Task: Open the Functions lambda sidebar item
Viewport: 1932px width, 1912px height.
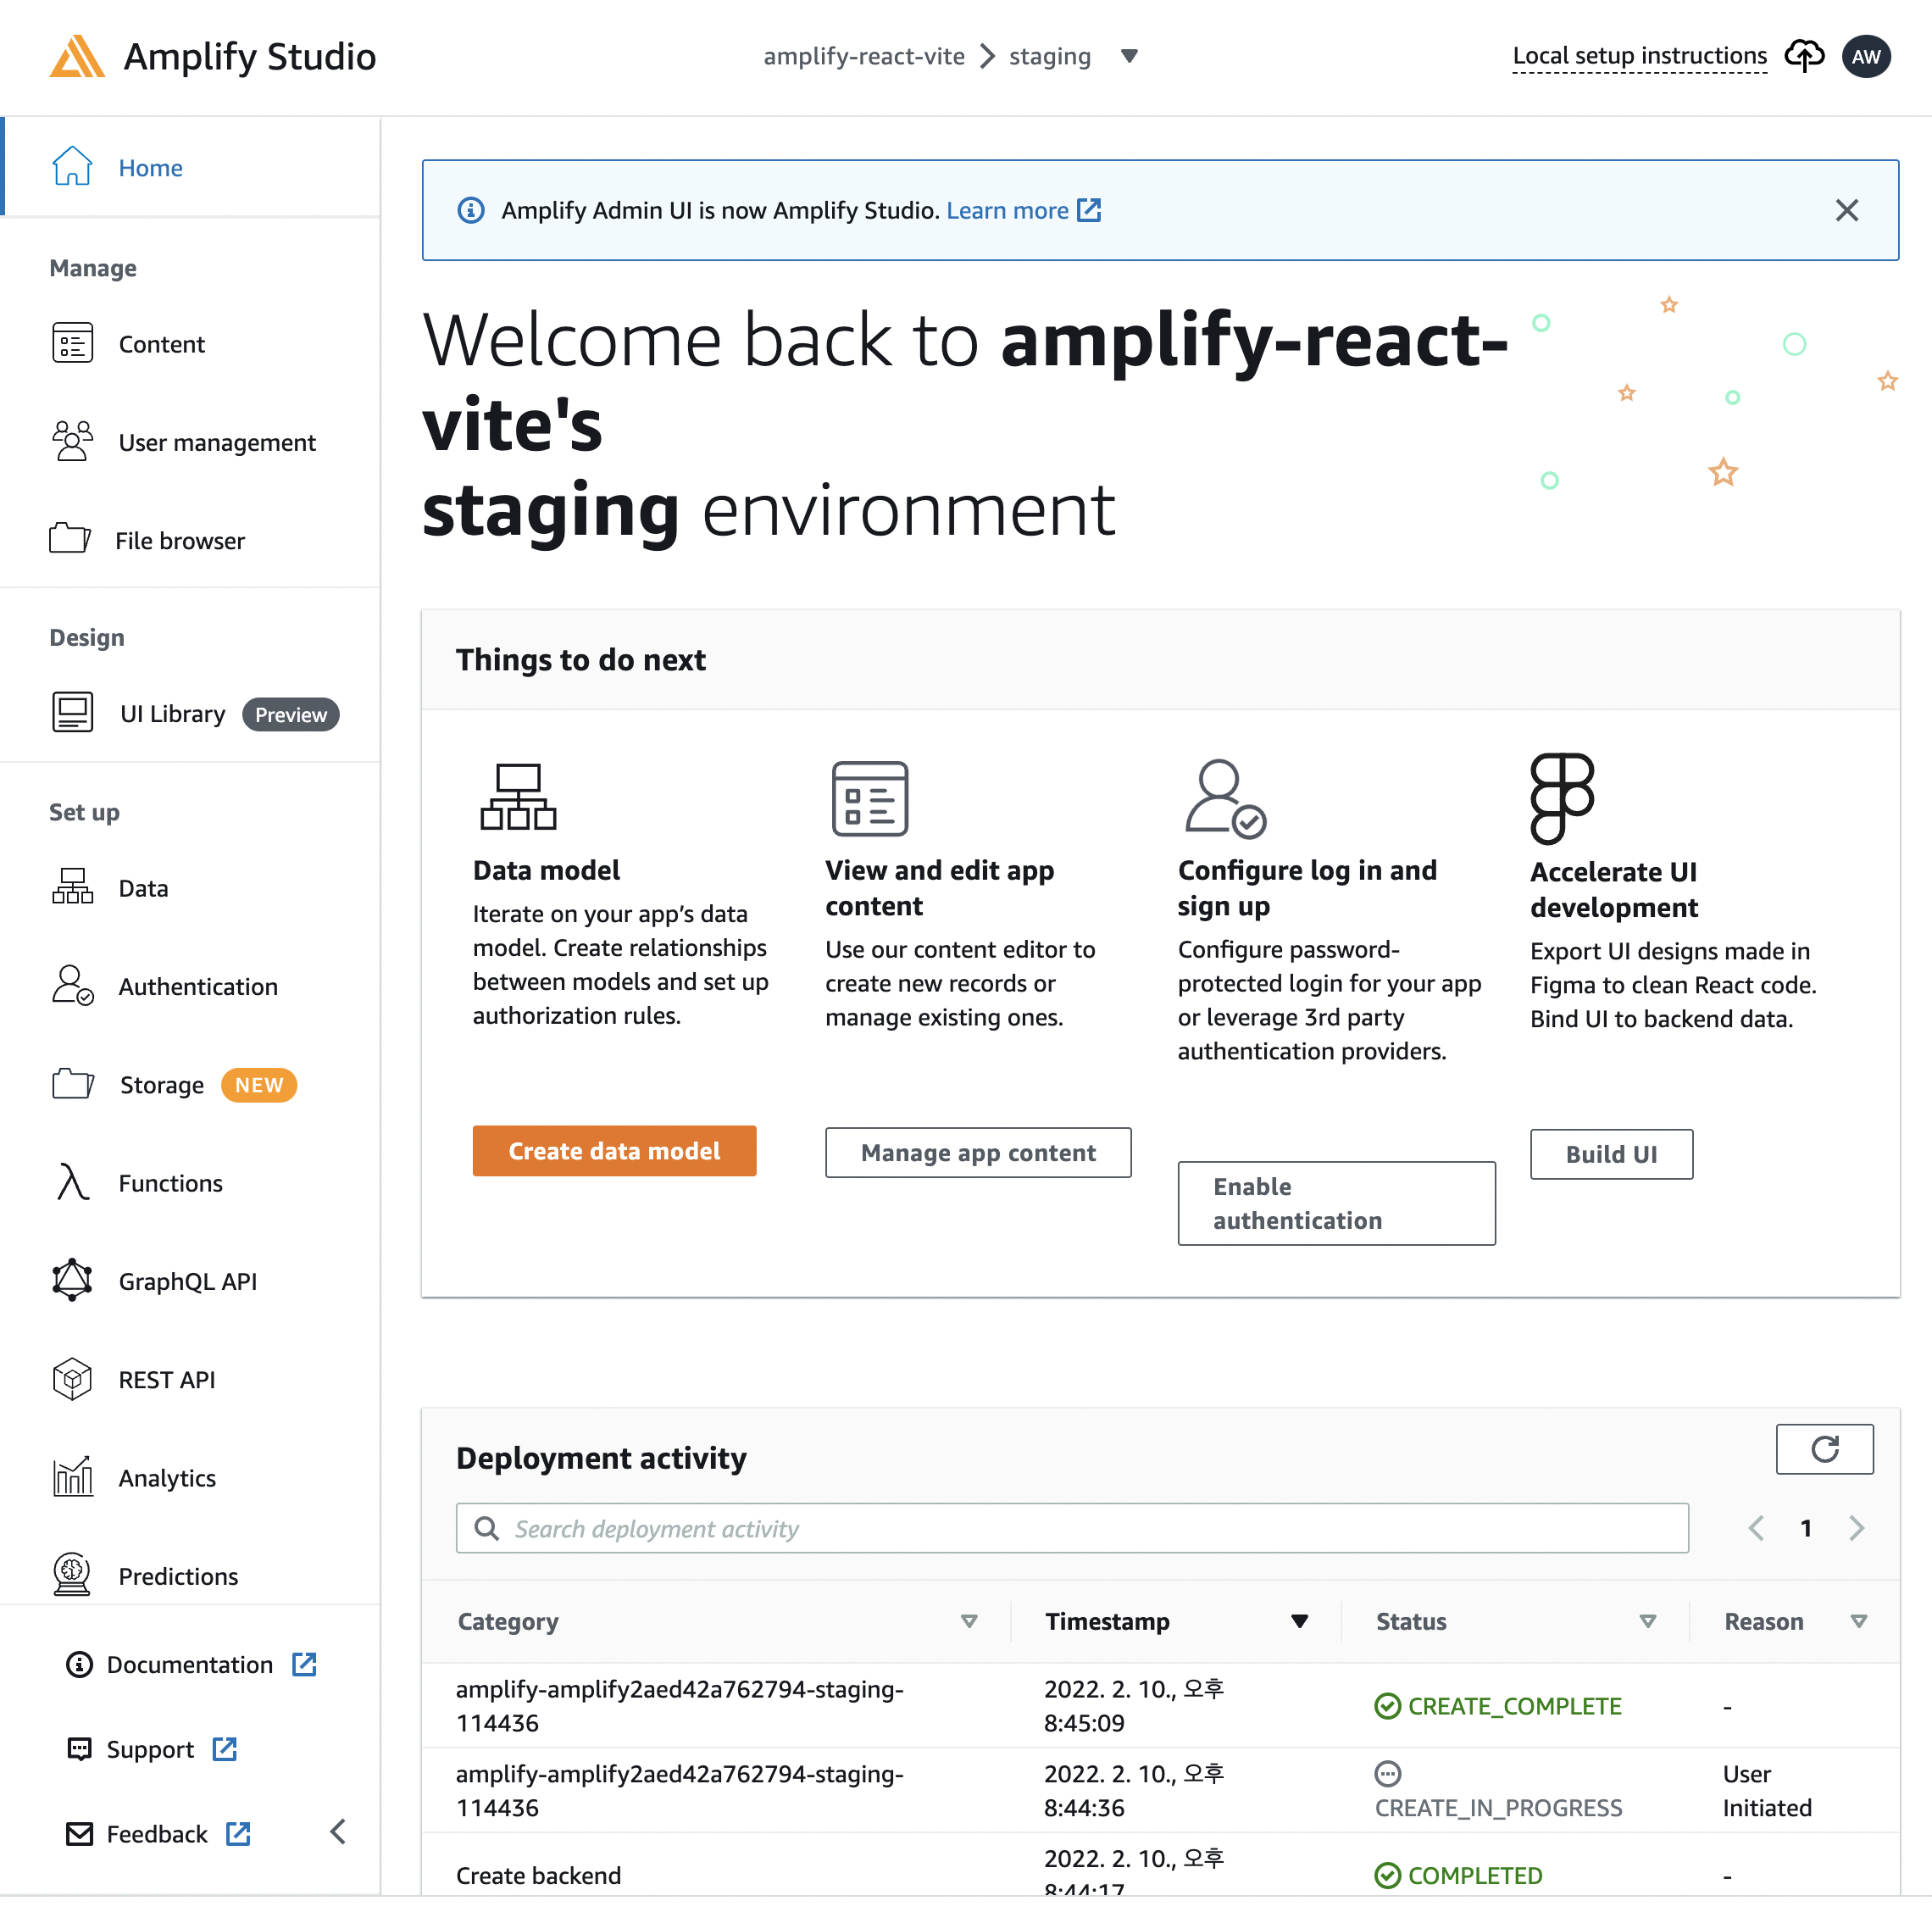Action: (170, 1183)
